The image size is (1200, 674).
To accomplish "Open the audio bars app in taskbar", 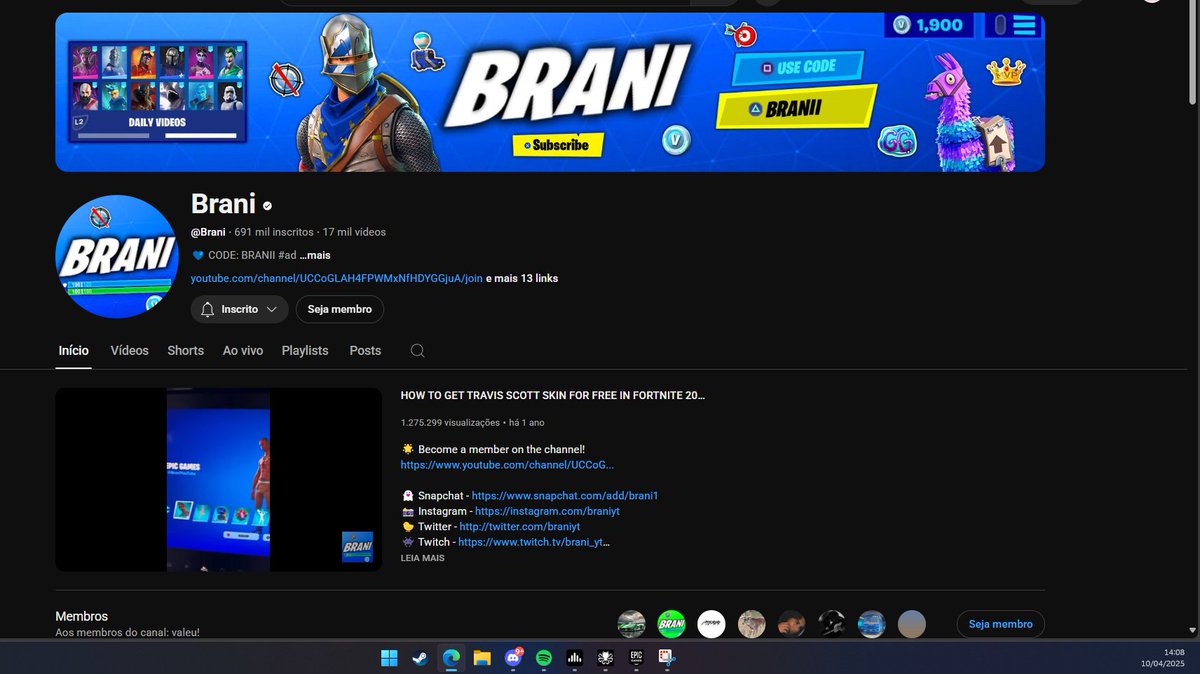I will pyautogui.click(x=575, y=658).
